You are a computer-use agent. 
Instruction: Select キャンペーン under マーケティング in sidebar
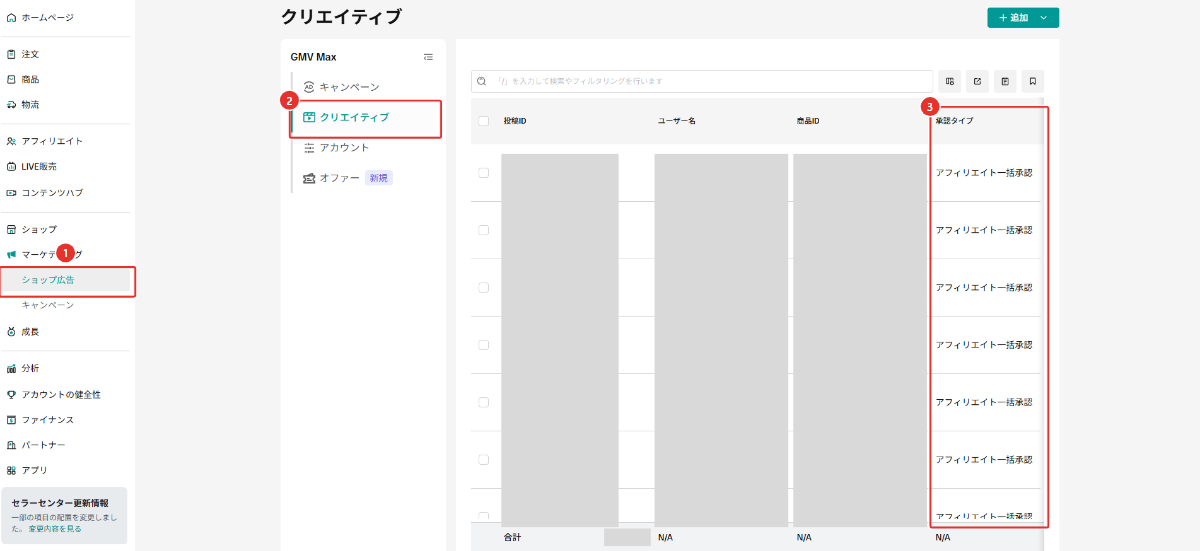pyautogui.click(x=48, y=305)
